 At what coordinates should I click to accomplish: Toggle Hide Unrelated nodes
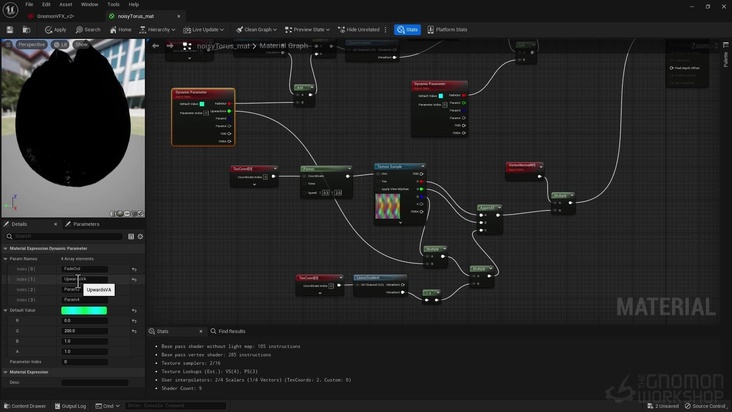(358, 30)
